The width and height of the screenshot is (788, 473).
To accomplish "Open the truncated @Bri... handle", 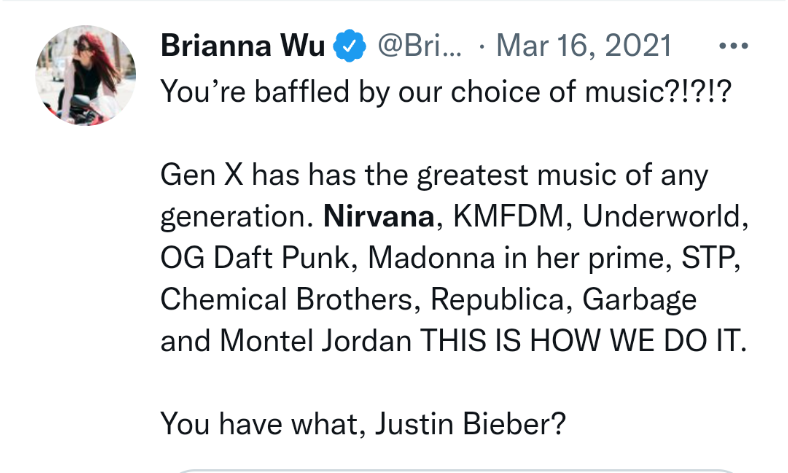I will (420, 46).
